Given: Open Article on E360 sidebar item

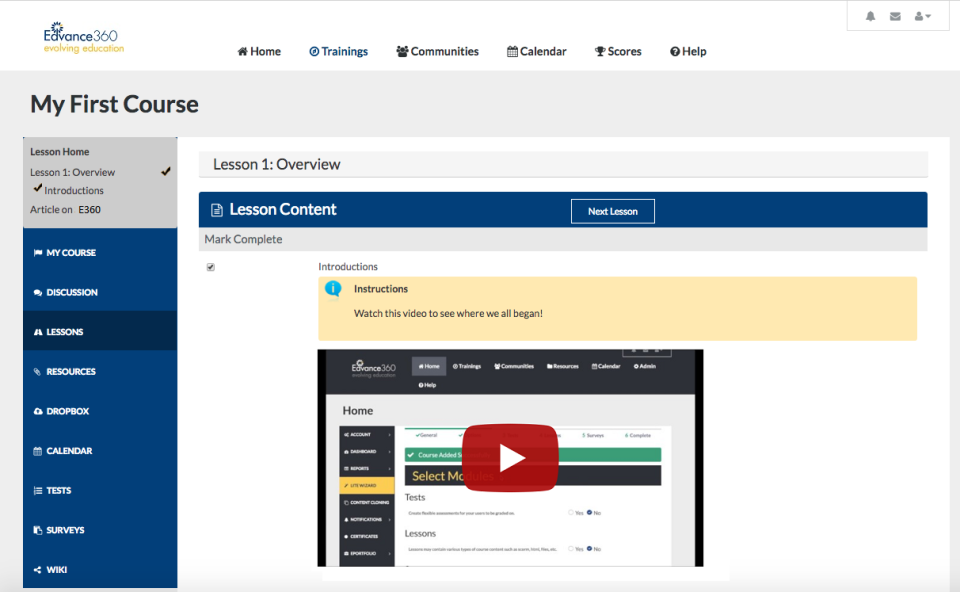Looking at the screenshot, I should pos(66,209).
